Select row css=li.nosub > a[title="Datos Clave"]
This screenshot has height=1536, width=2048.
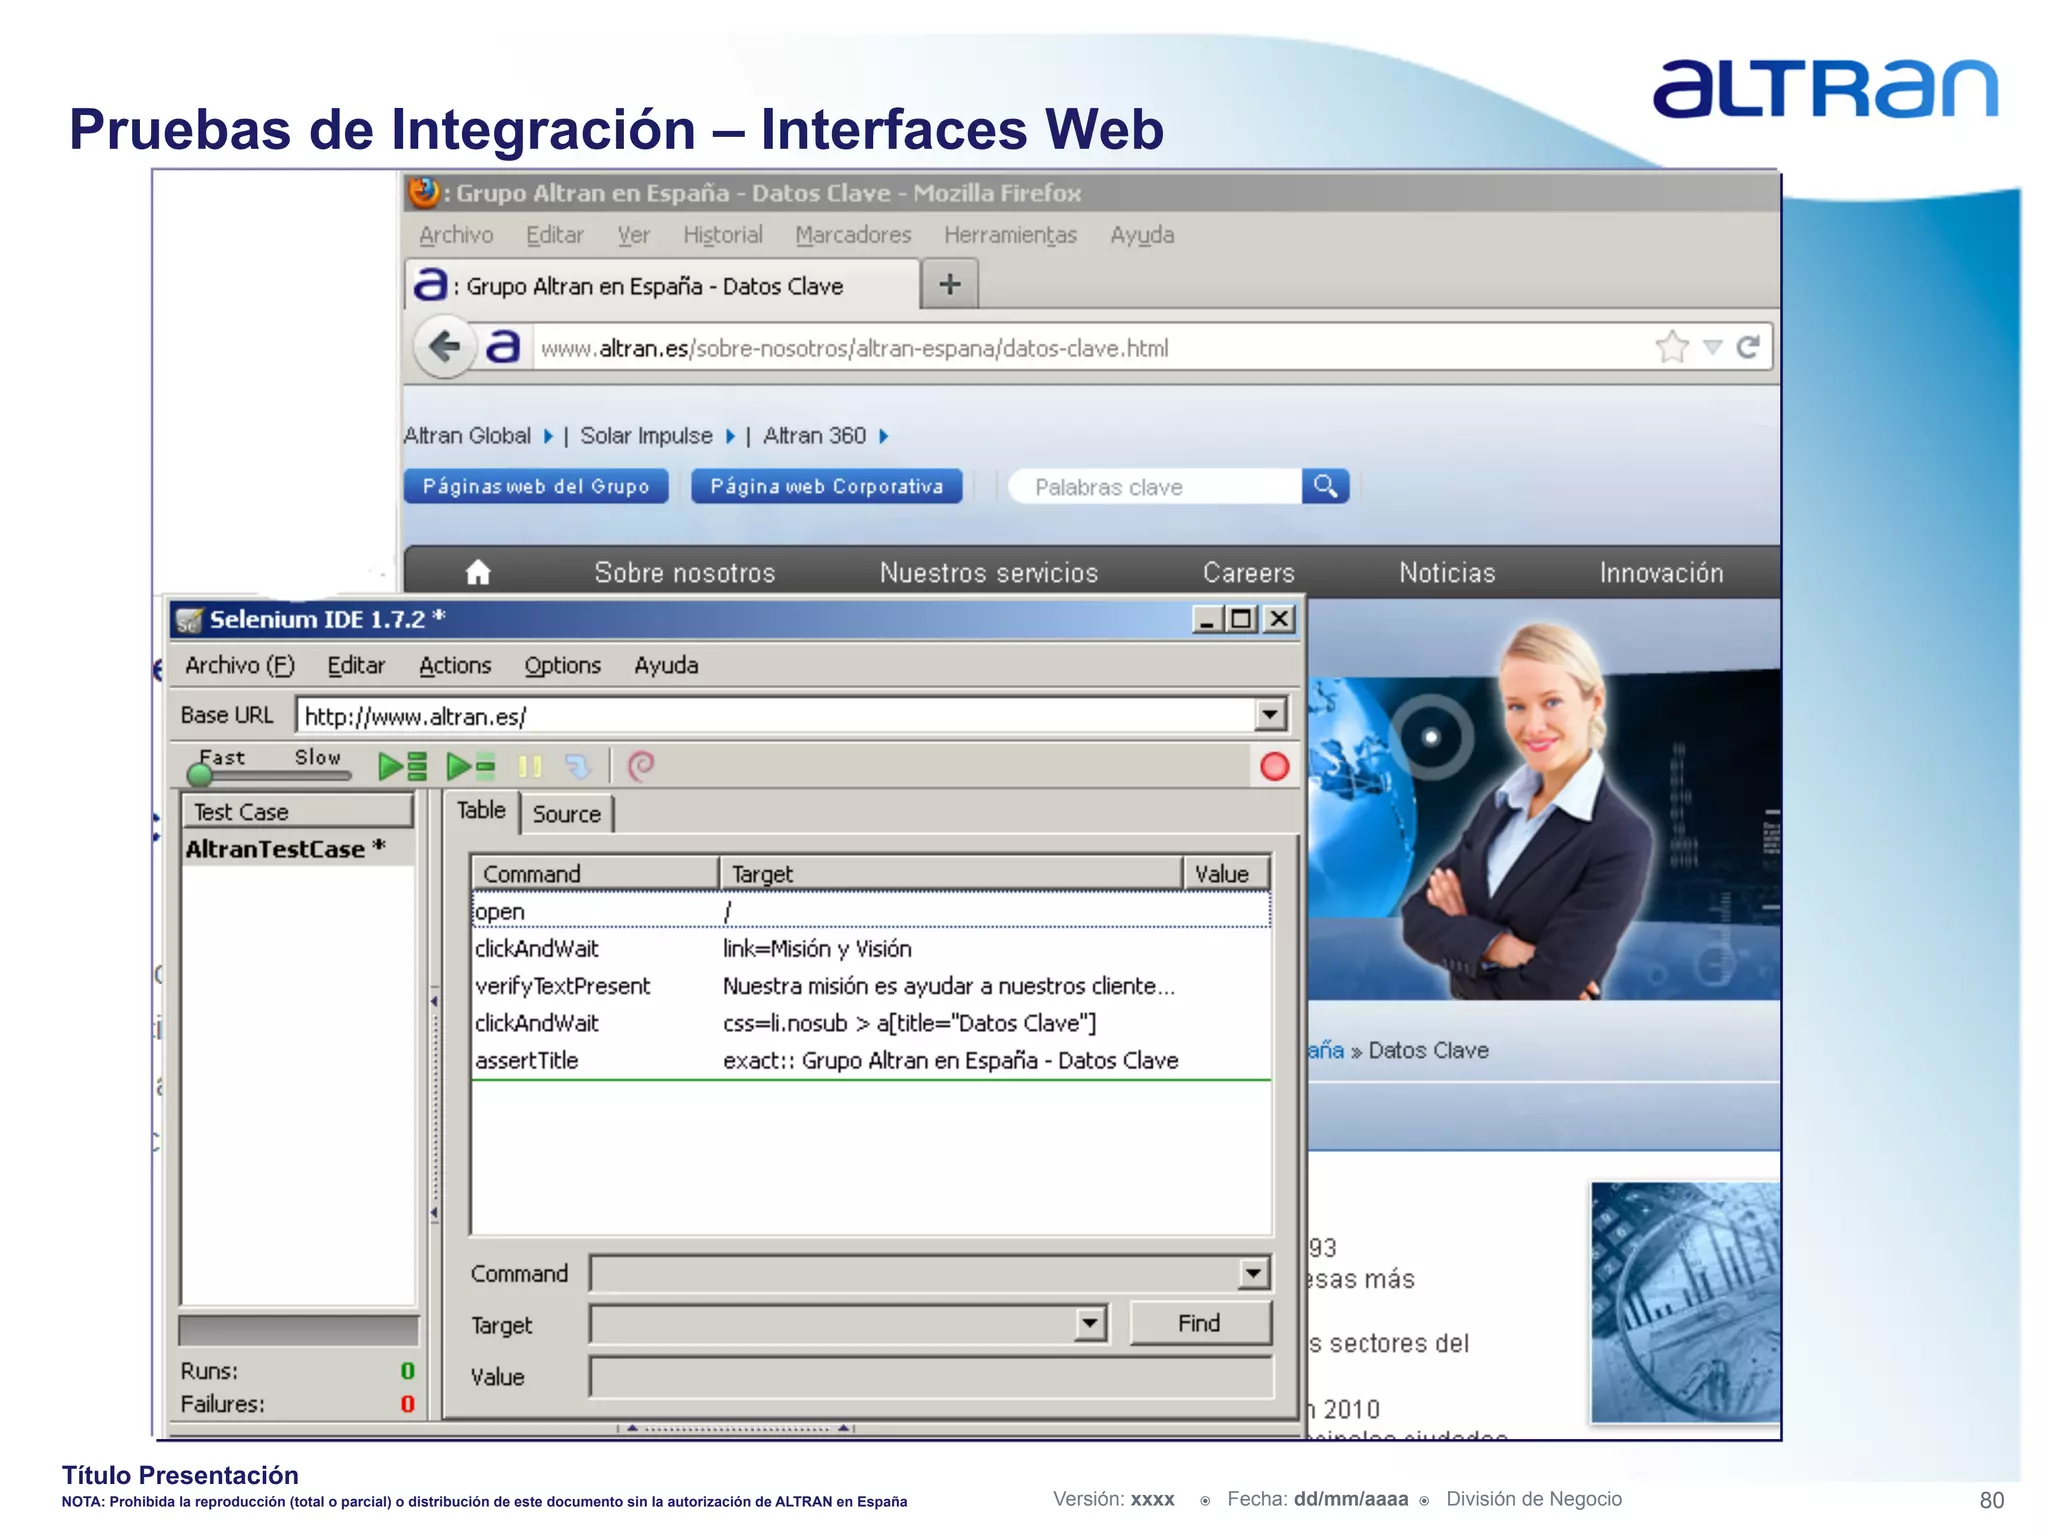pos(870,1023)
